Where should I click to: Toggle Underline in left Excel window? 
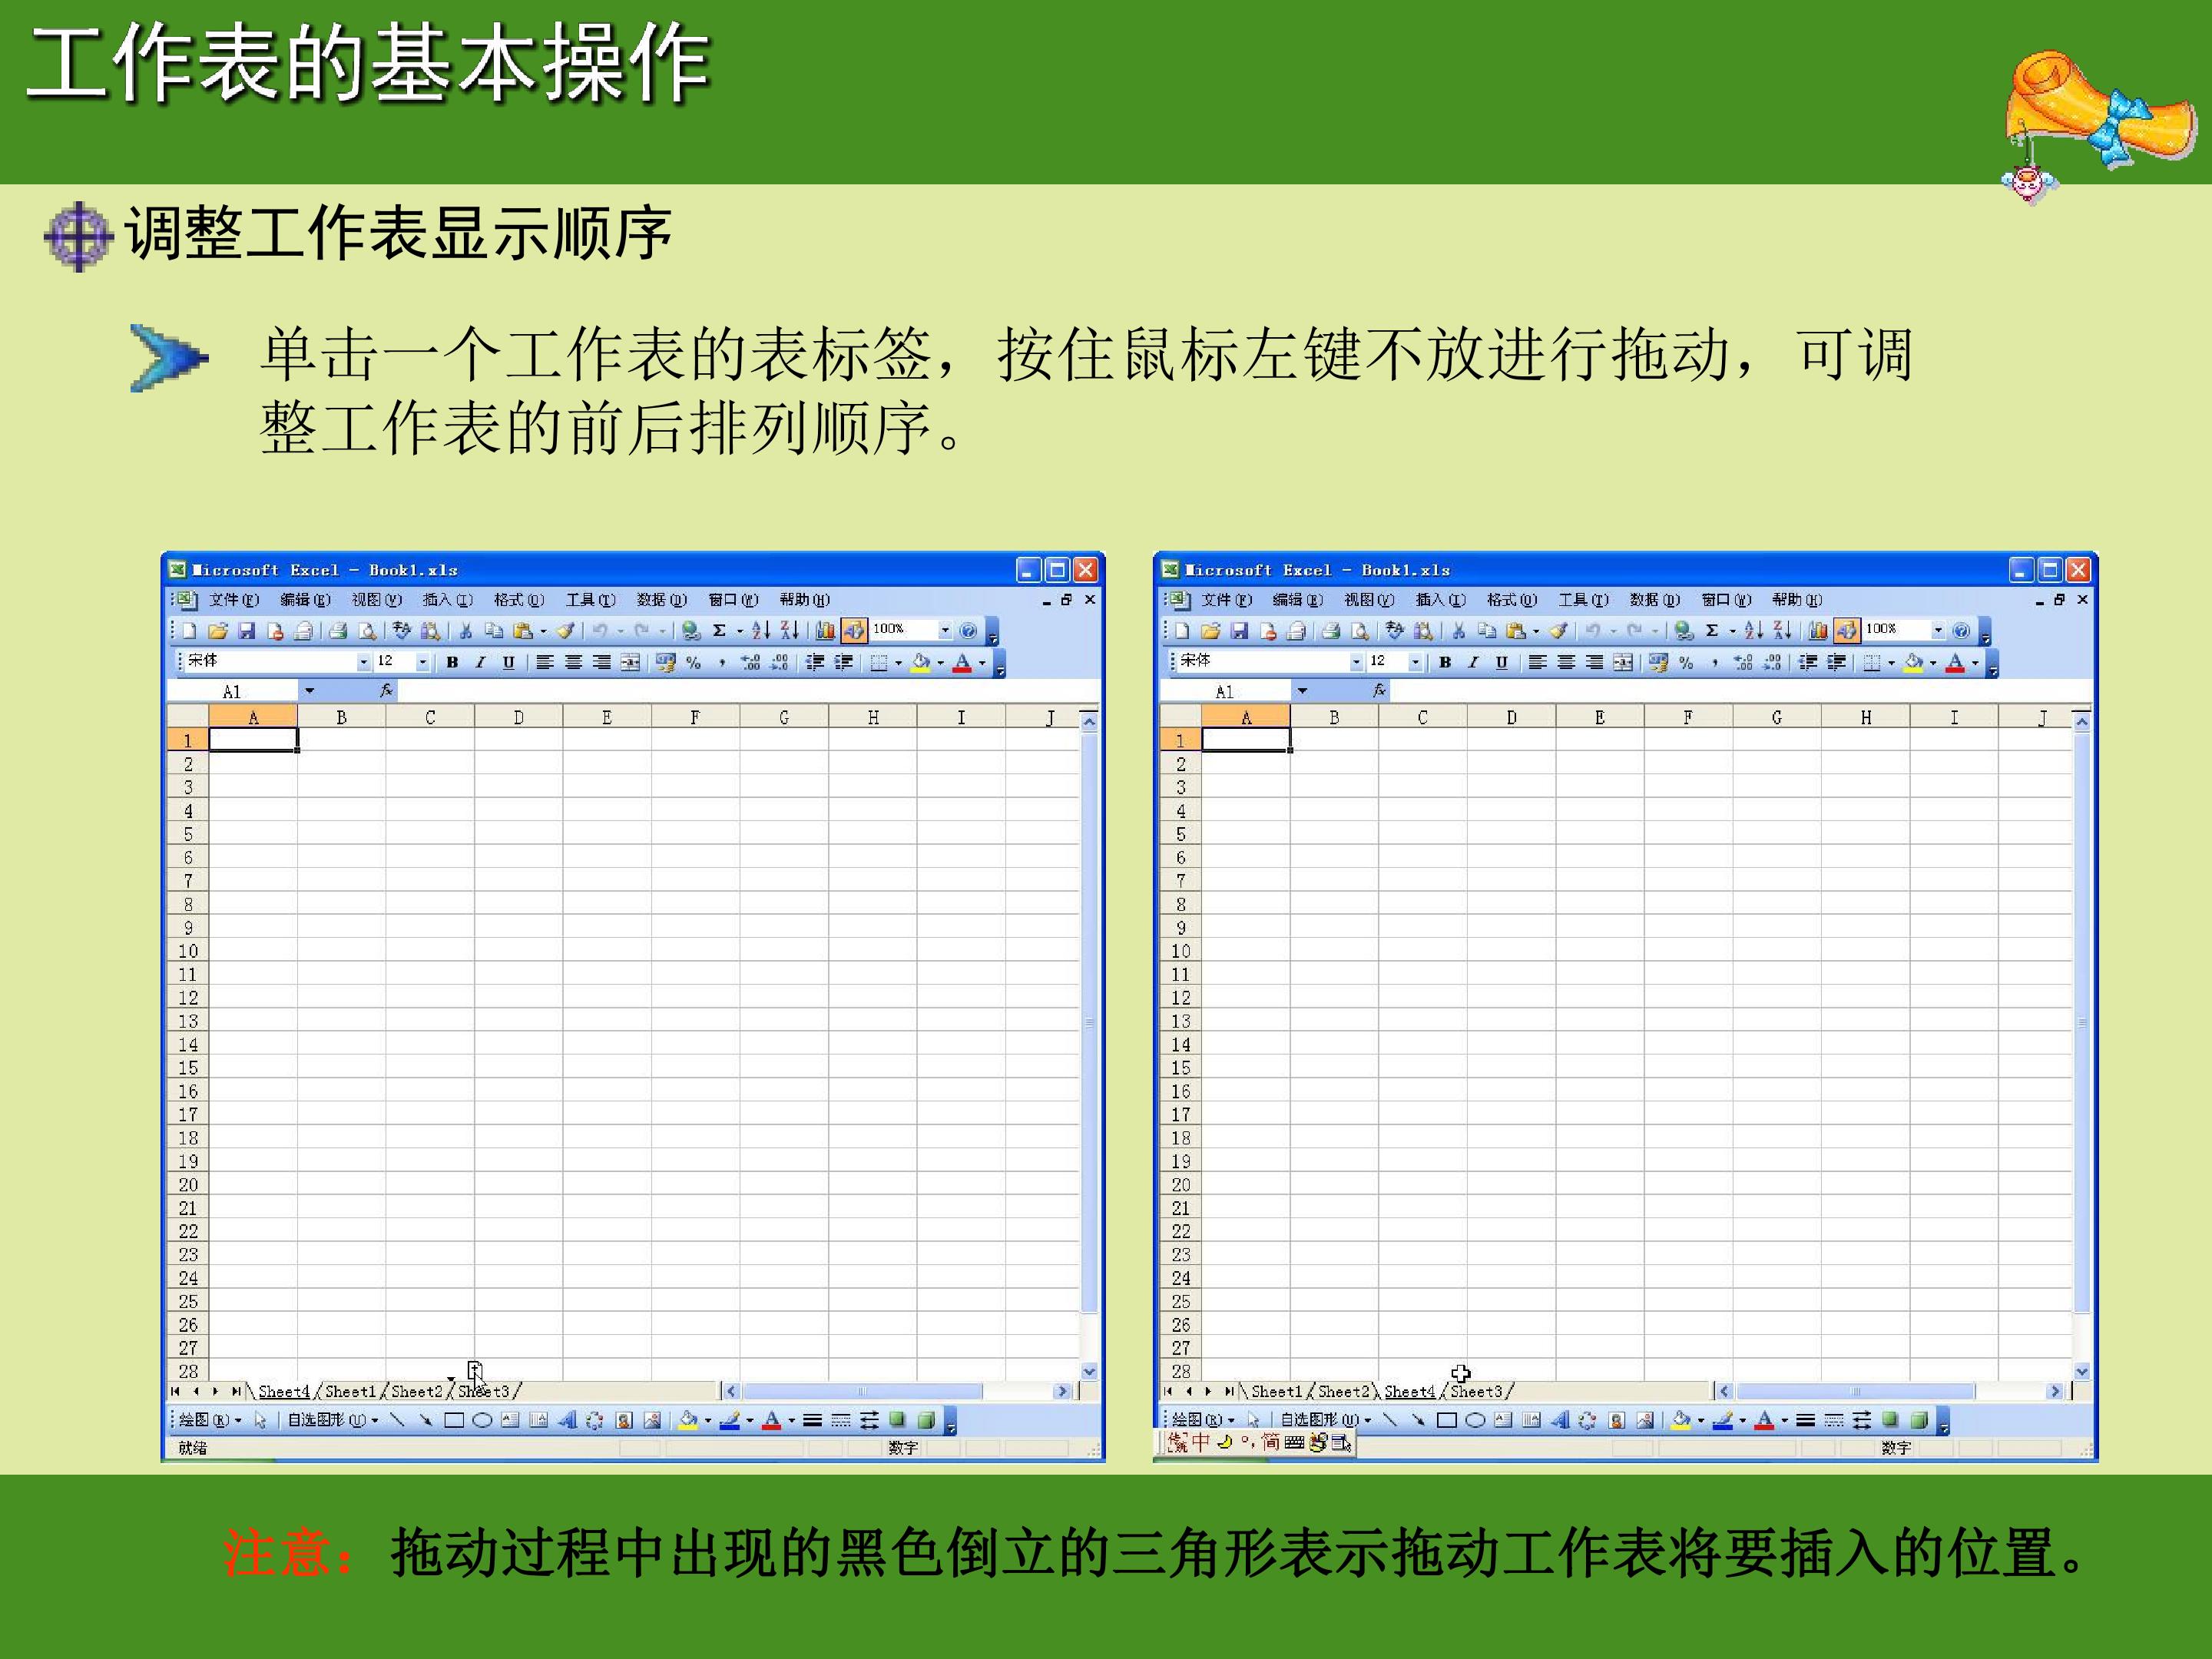[508, 662]
